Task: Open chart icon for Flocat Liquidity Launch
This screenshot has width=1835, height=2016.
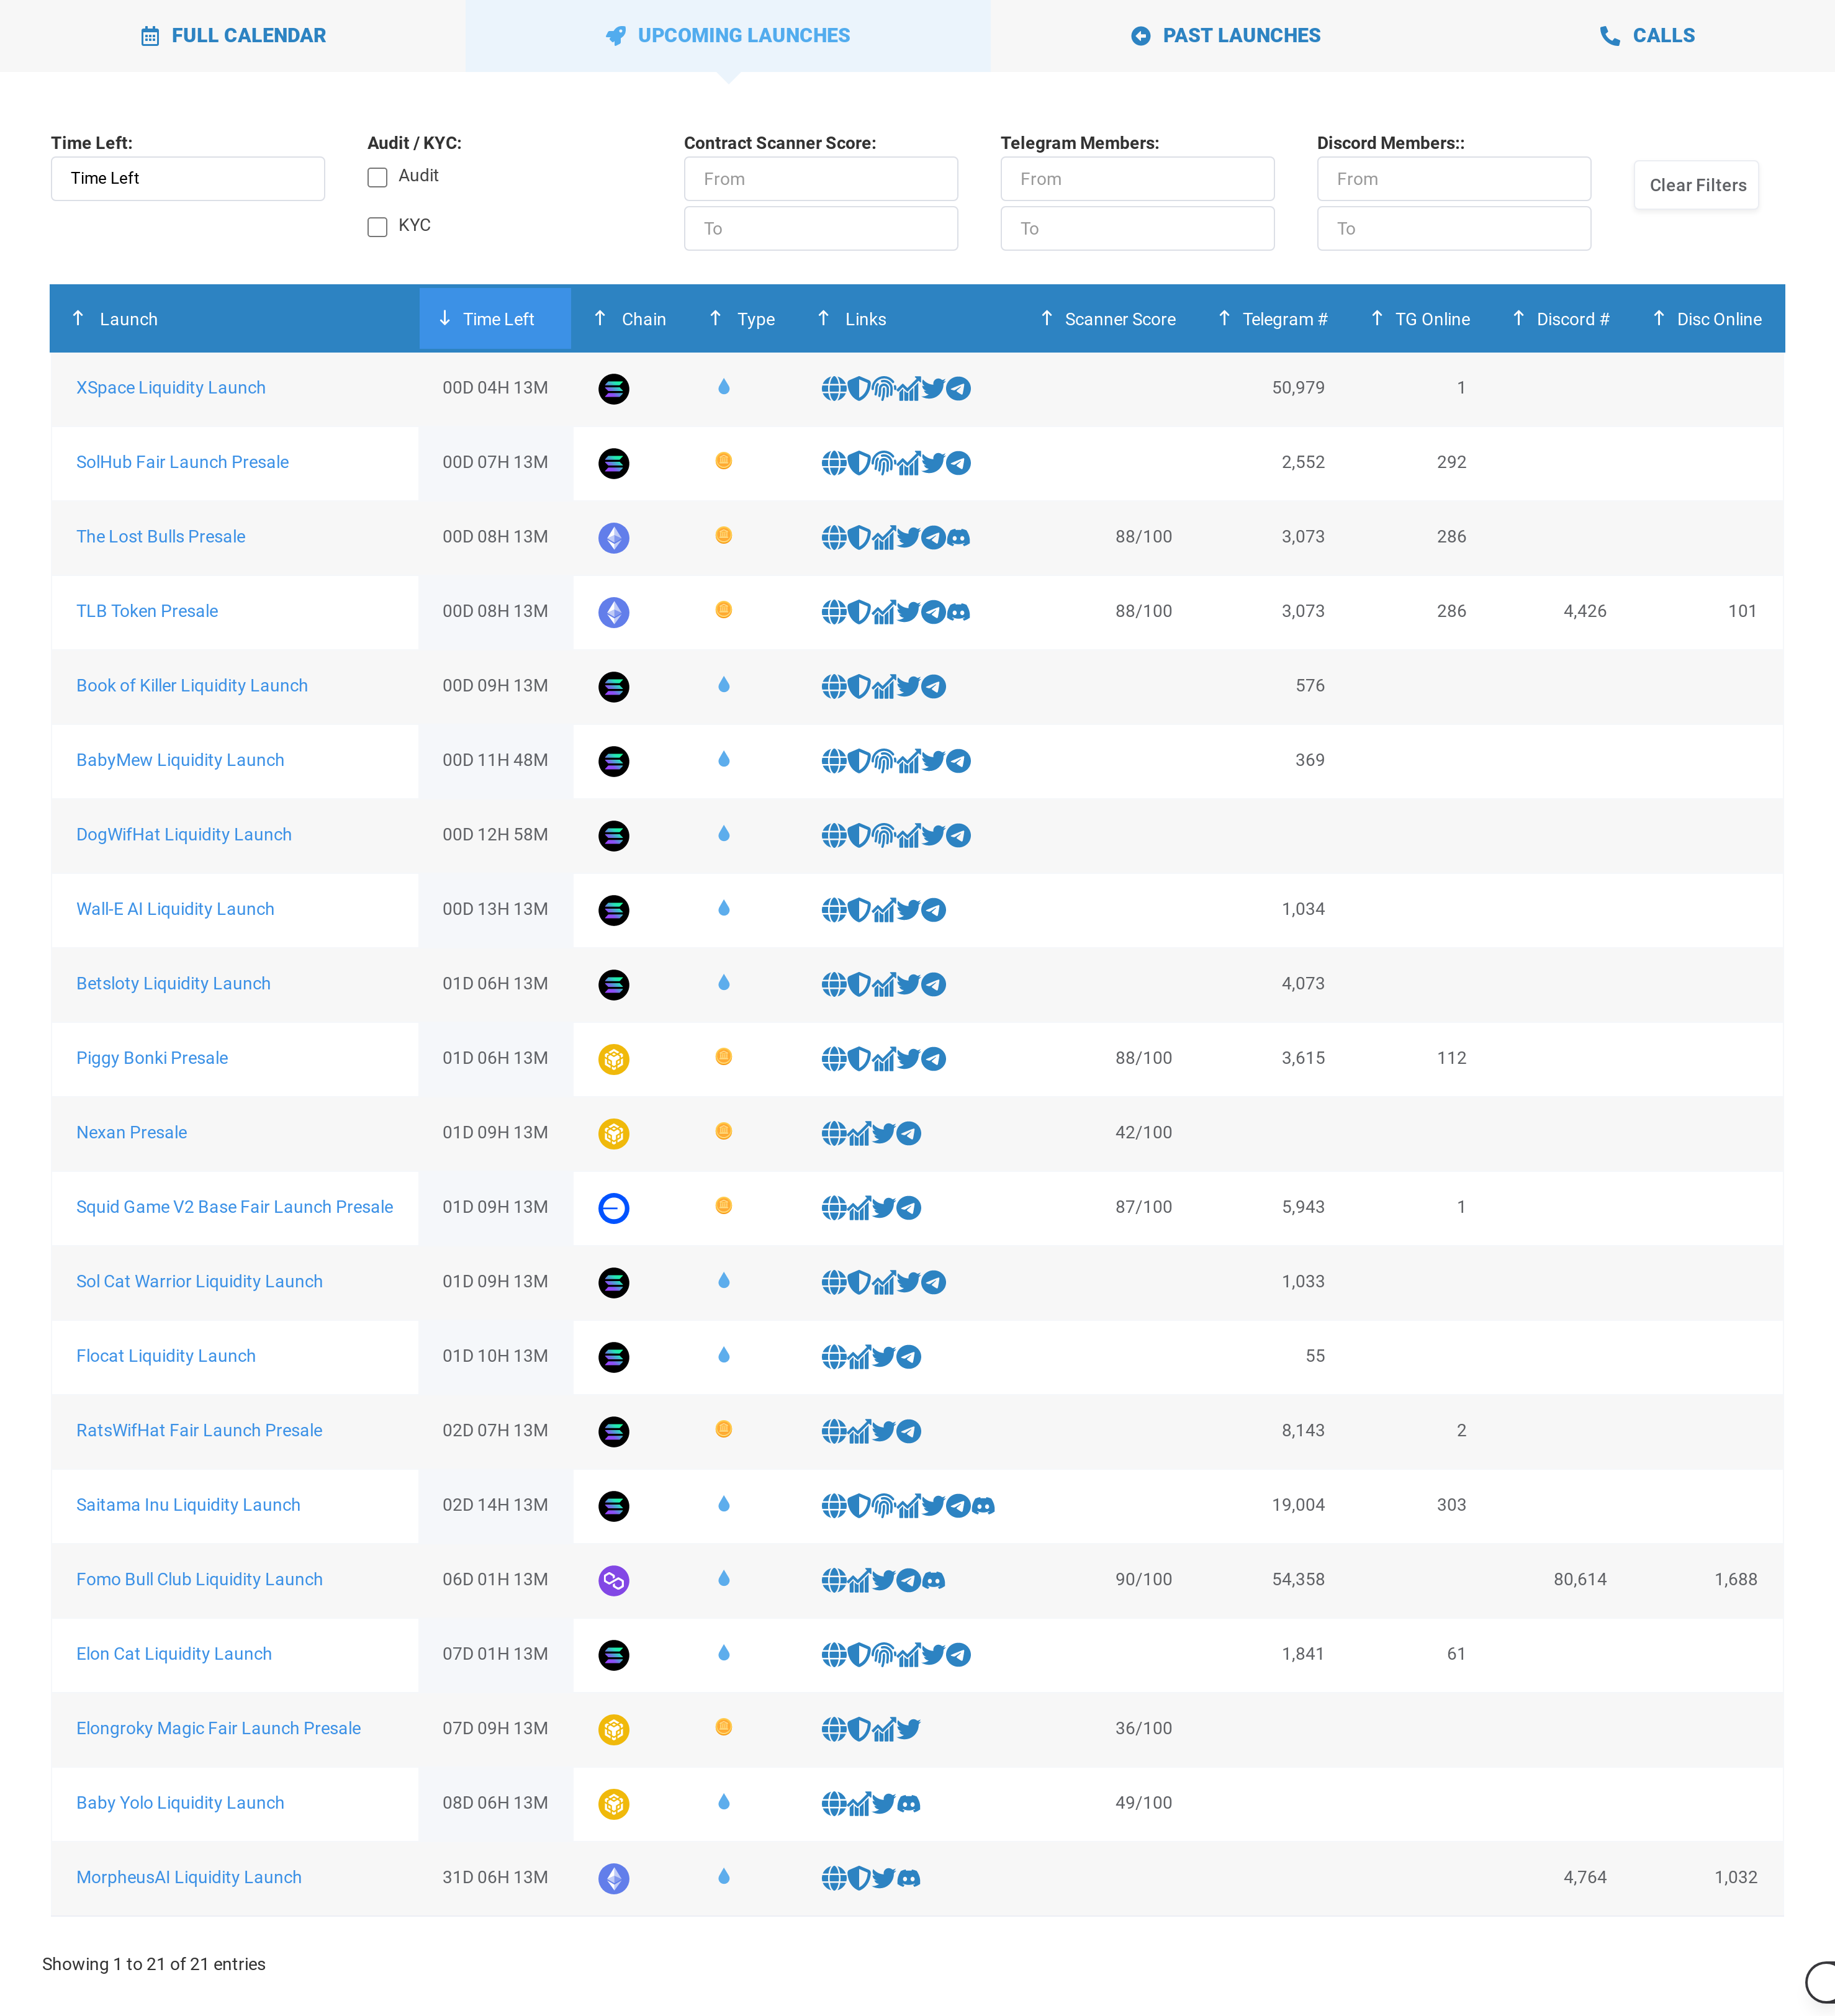Action: coord(859,1357)
